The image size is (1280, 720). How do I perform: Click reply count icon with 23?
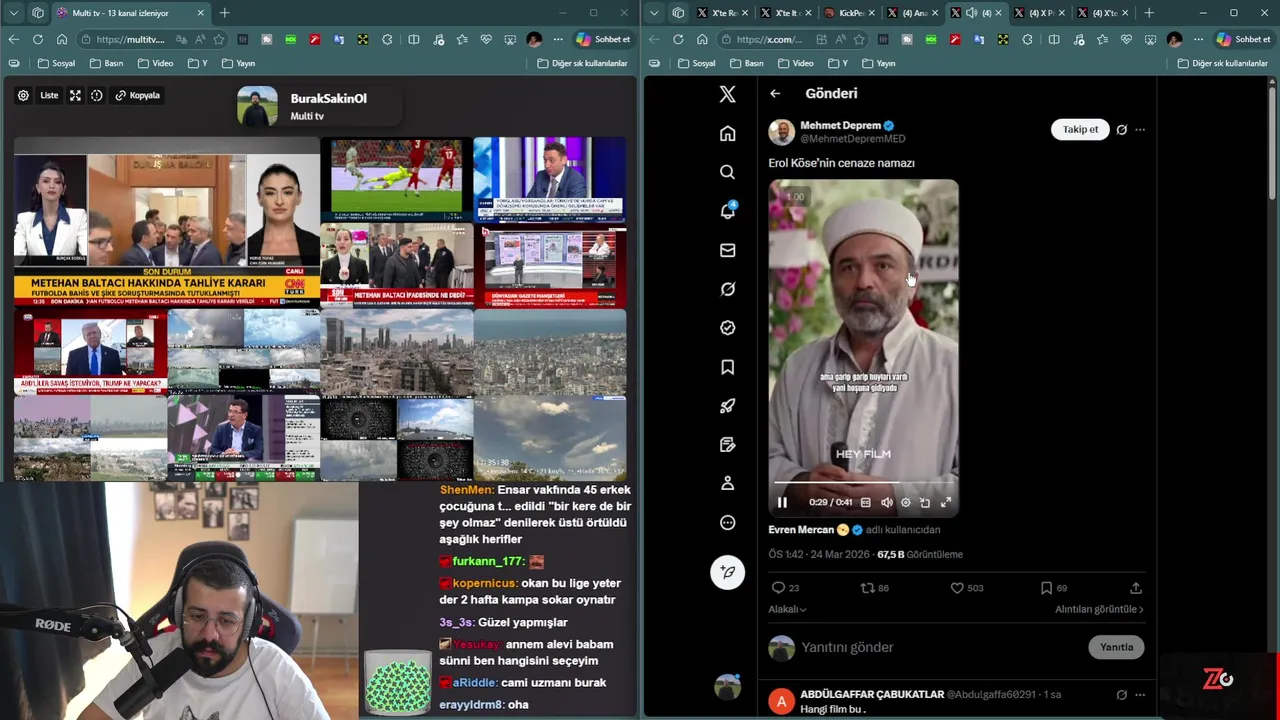click(778, 588)
